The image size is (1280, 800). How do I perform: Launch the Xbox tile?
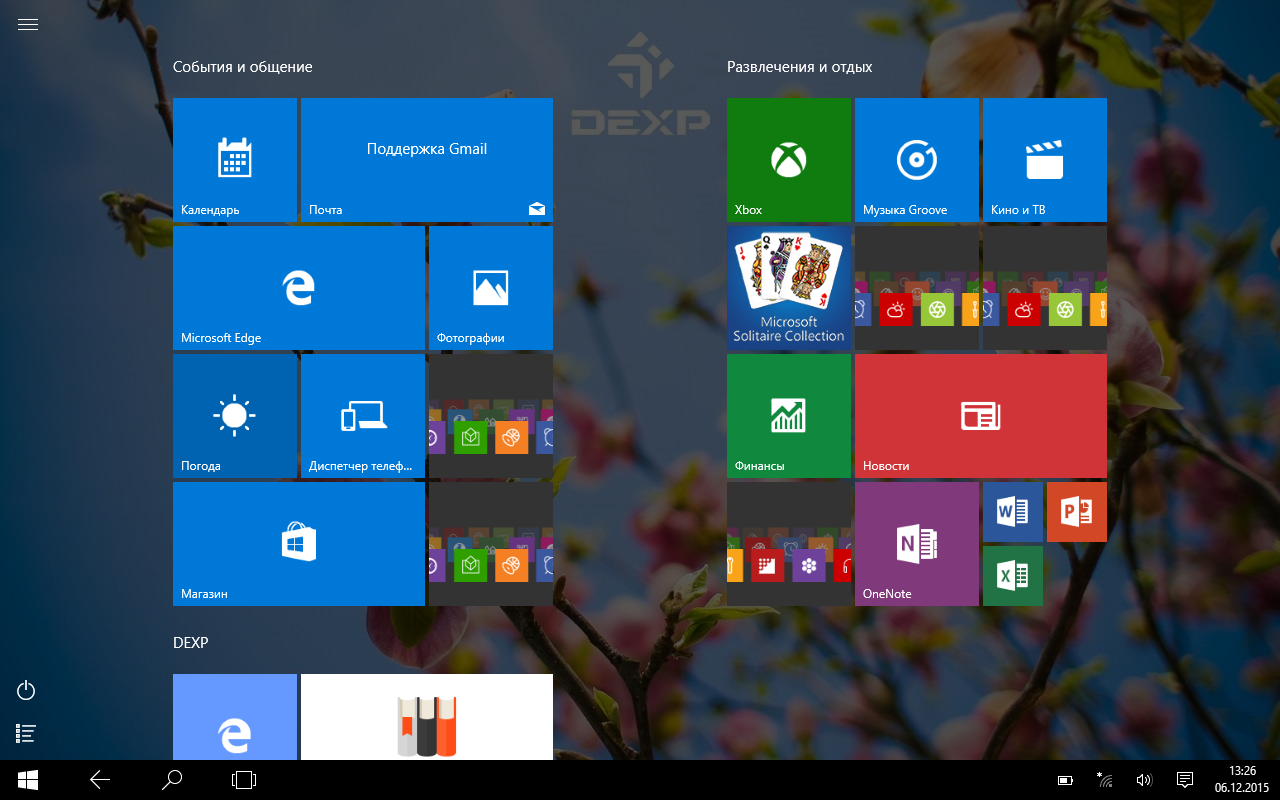pos(789,160)
